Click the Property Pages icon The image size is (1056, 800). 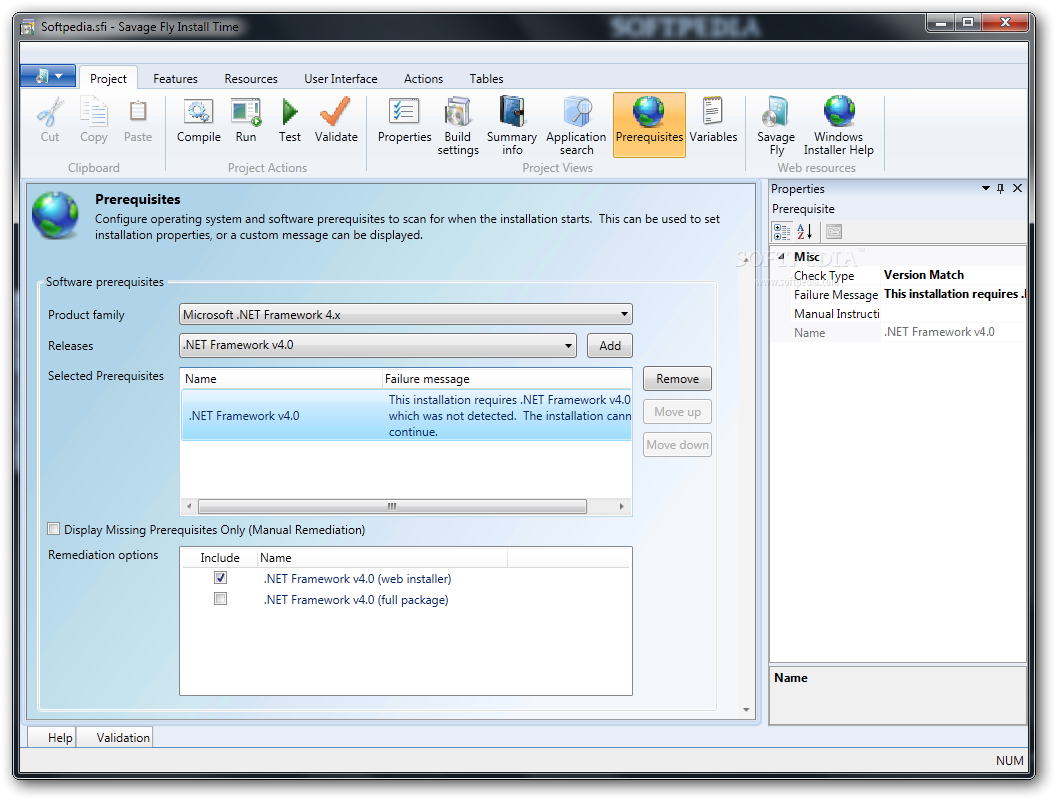tap(834, 232)
